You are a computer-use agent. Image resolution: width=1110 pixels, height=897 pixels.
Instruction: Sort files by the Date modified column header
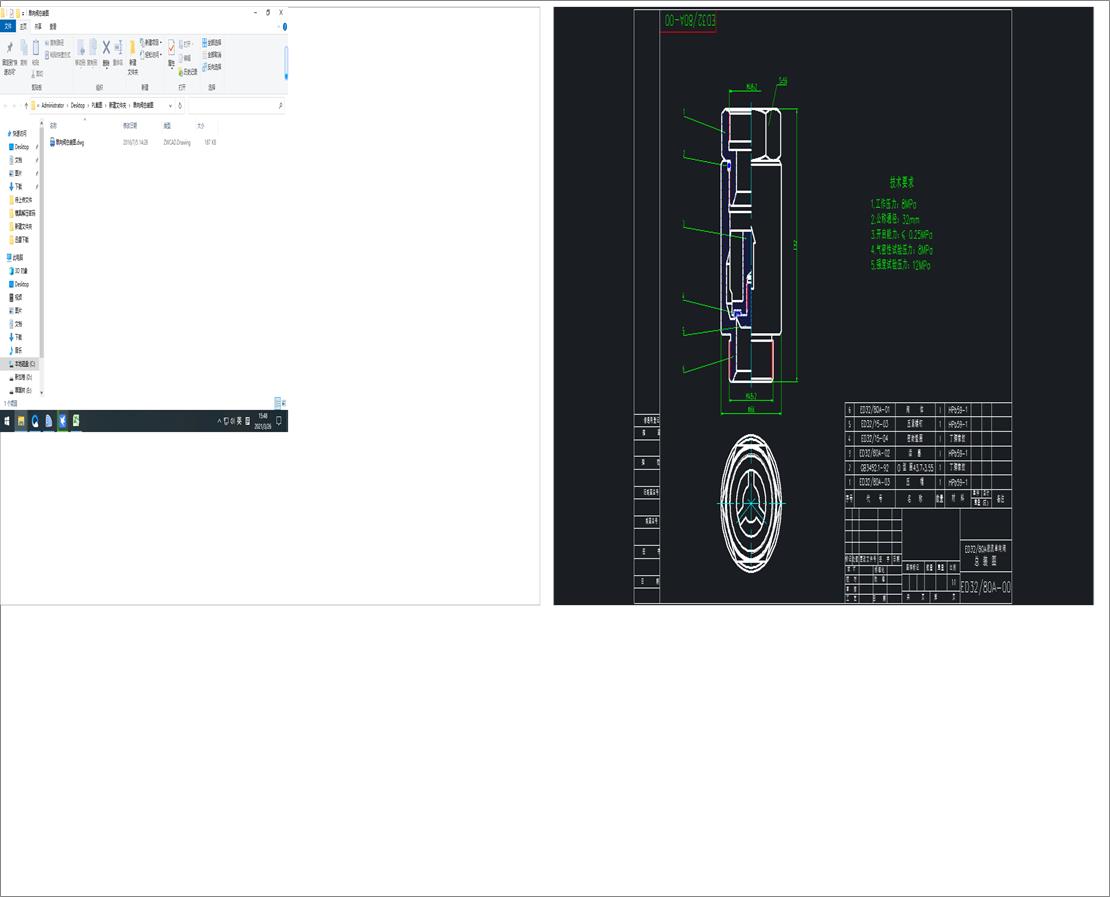click(130, 125)
